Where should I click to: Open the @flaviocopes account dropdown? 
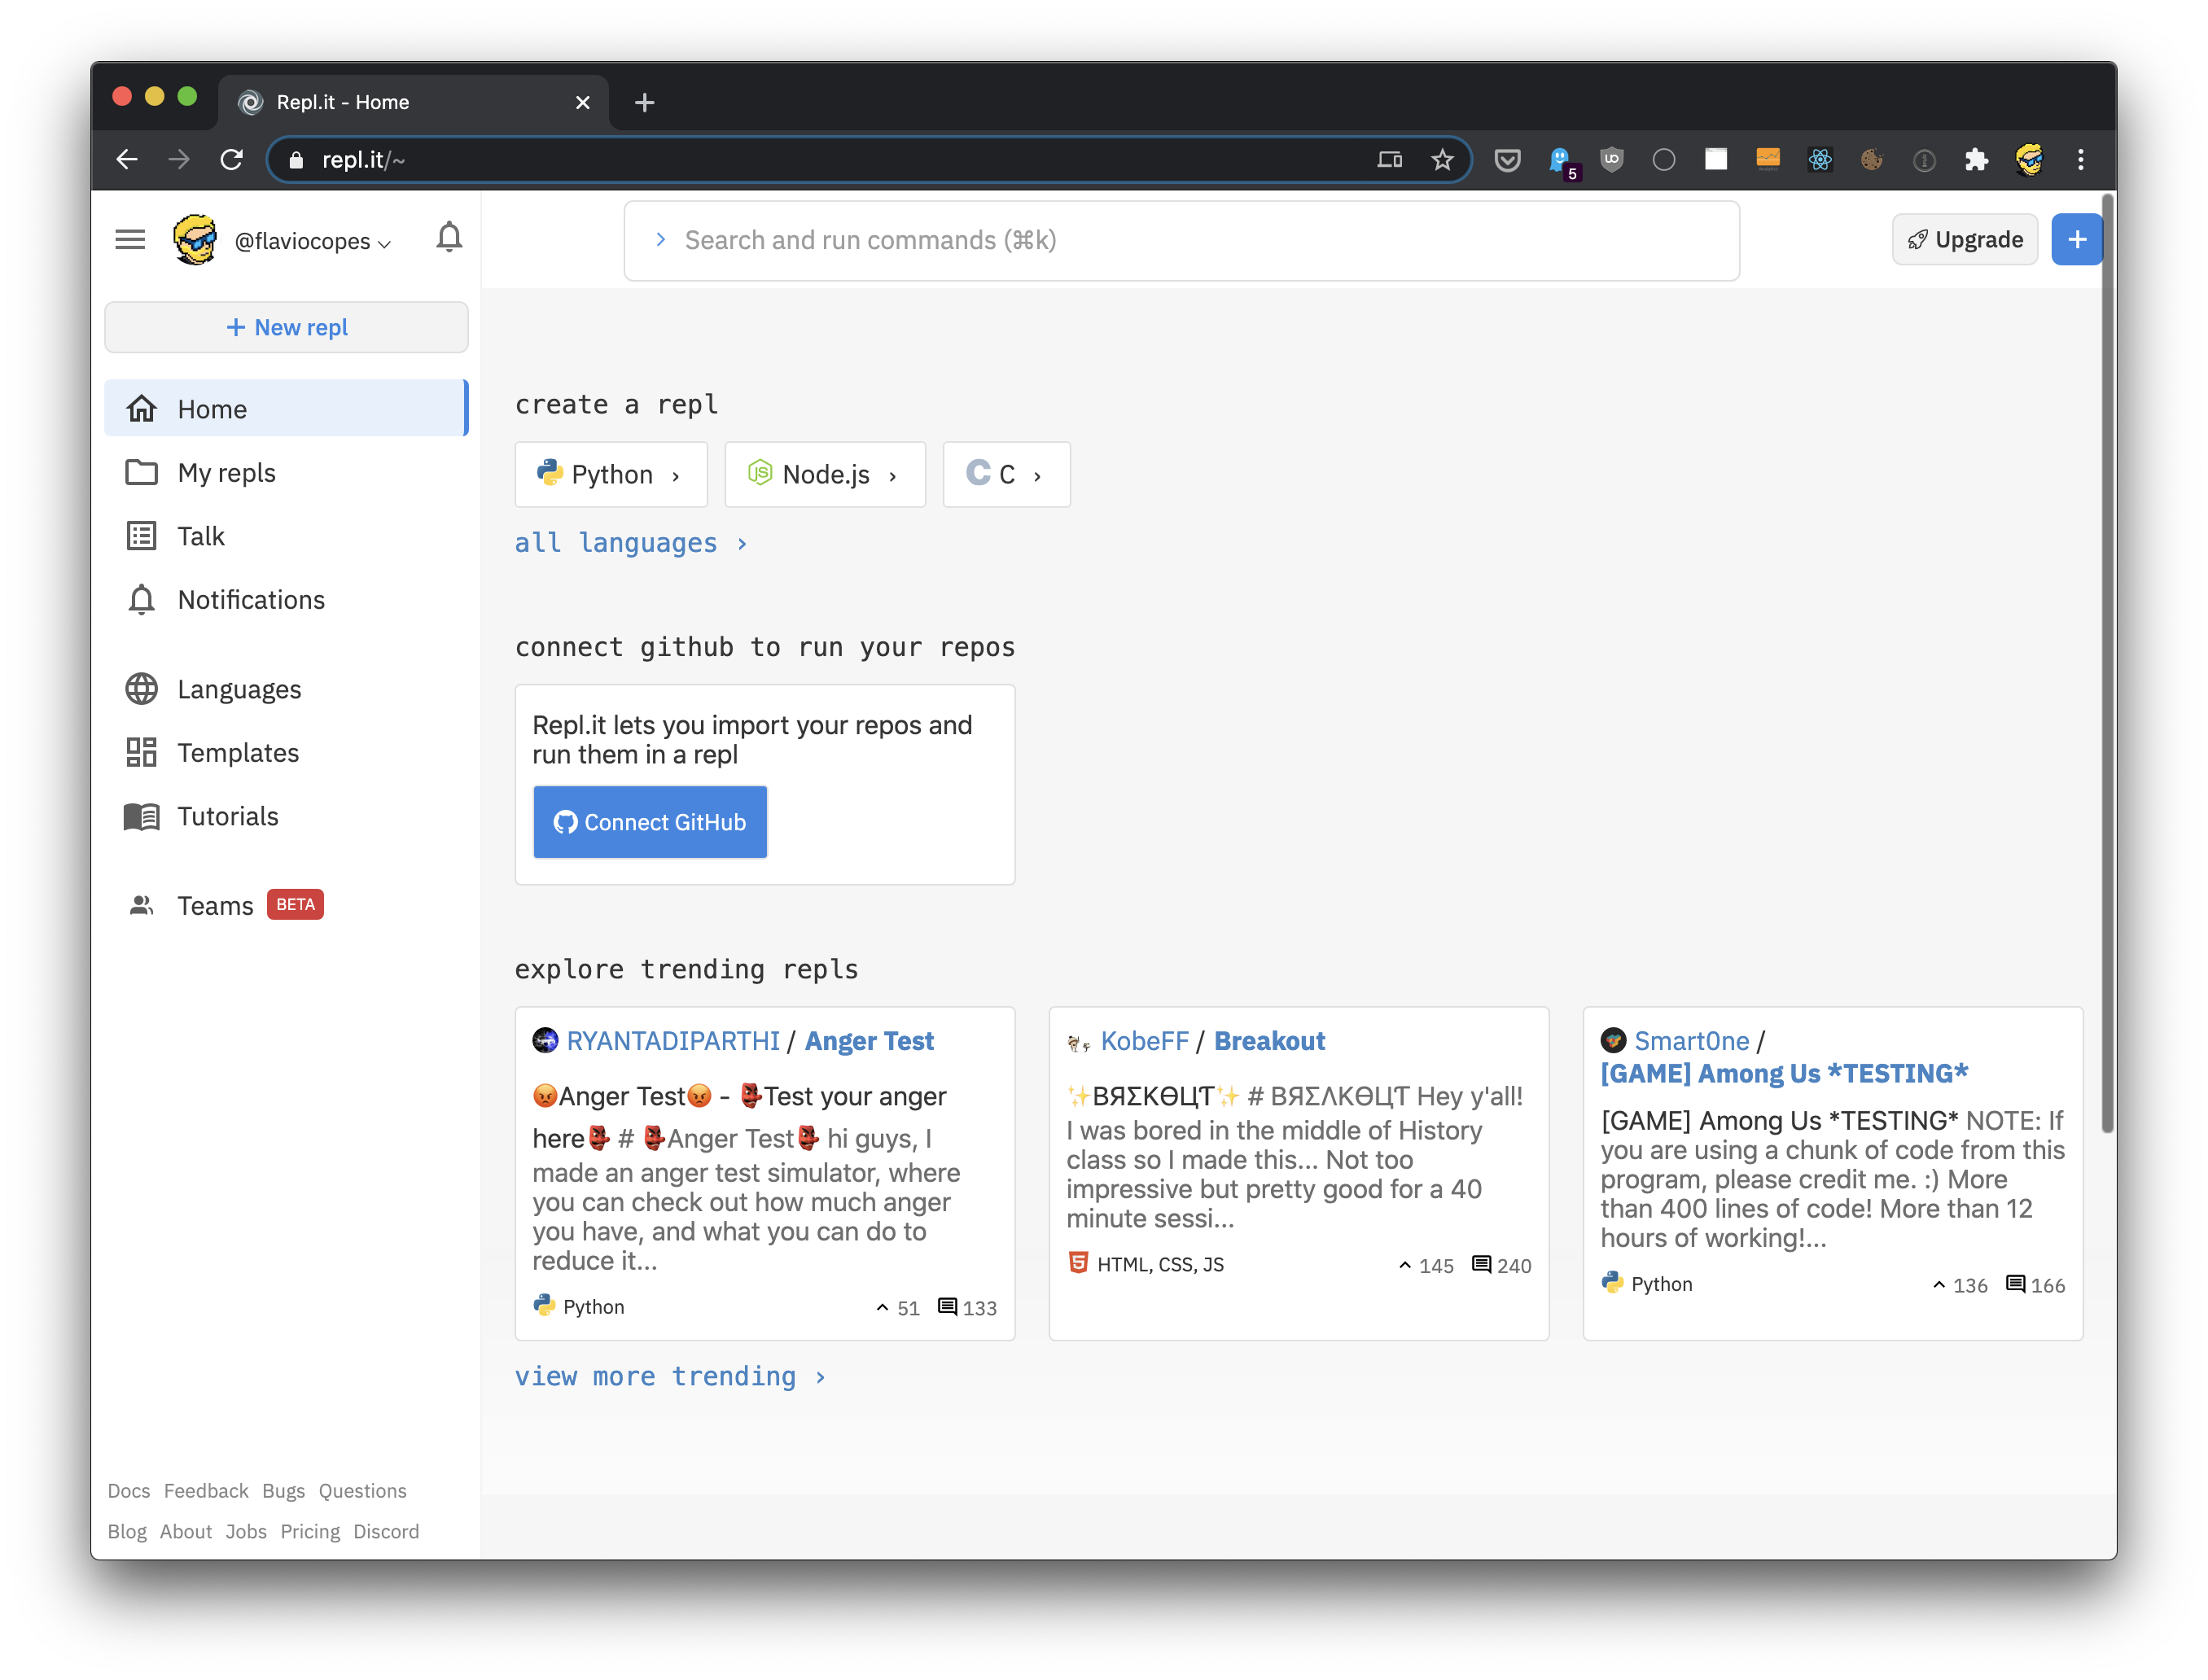[x=312, y=242]
